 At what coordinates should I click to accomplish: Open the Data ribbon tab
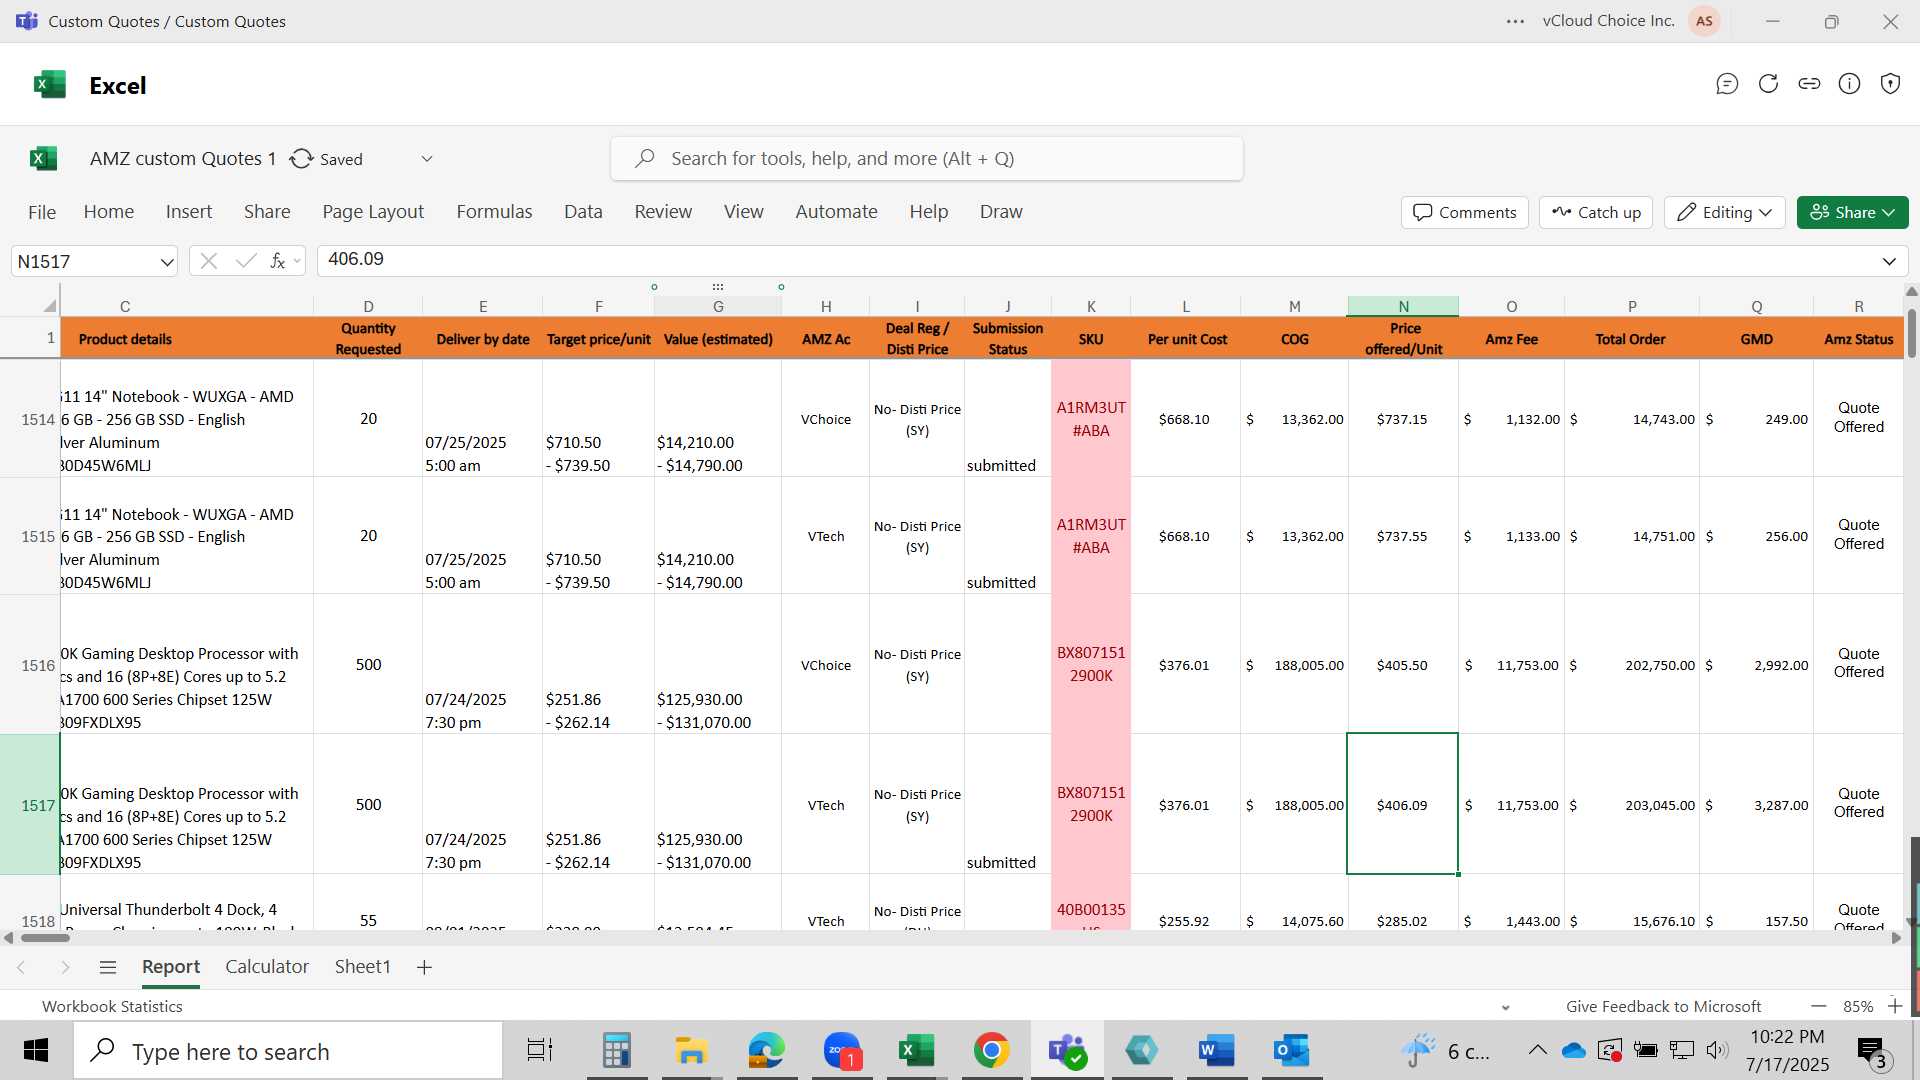[x=583, y=212]
